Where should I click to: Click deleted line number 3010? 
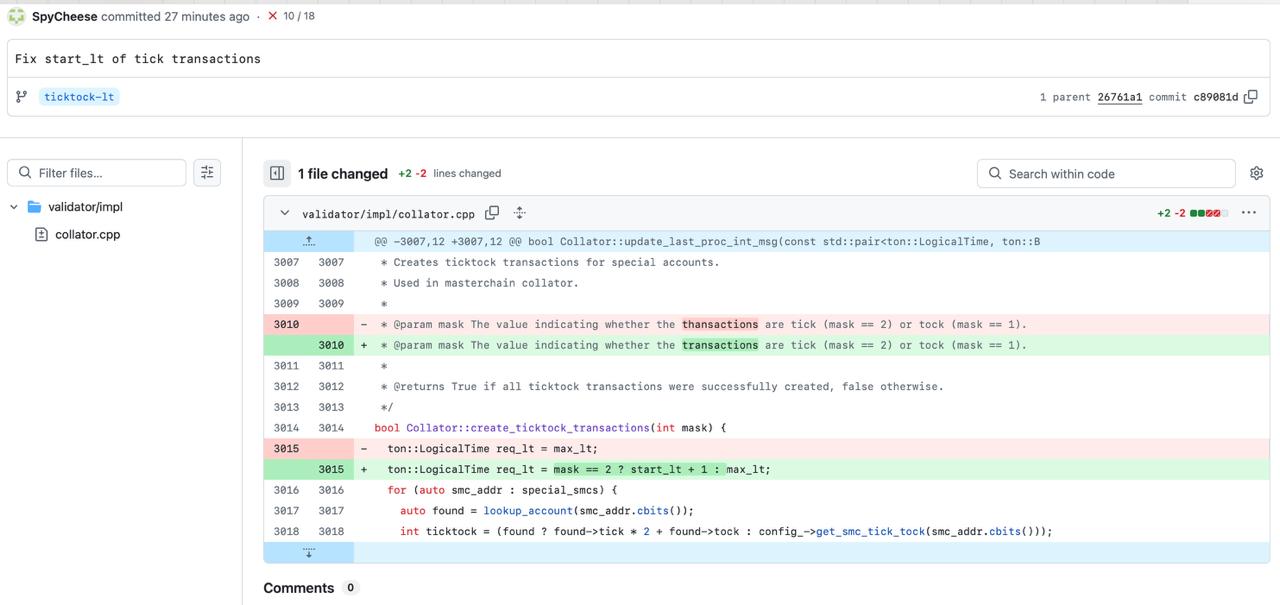286,324
